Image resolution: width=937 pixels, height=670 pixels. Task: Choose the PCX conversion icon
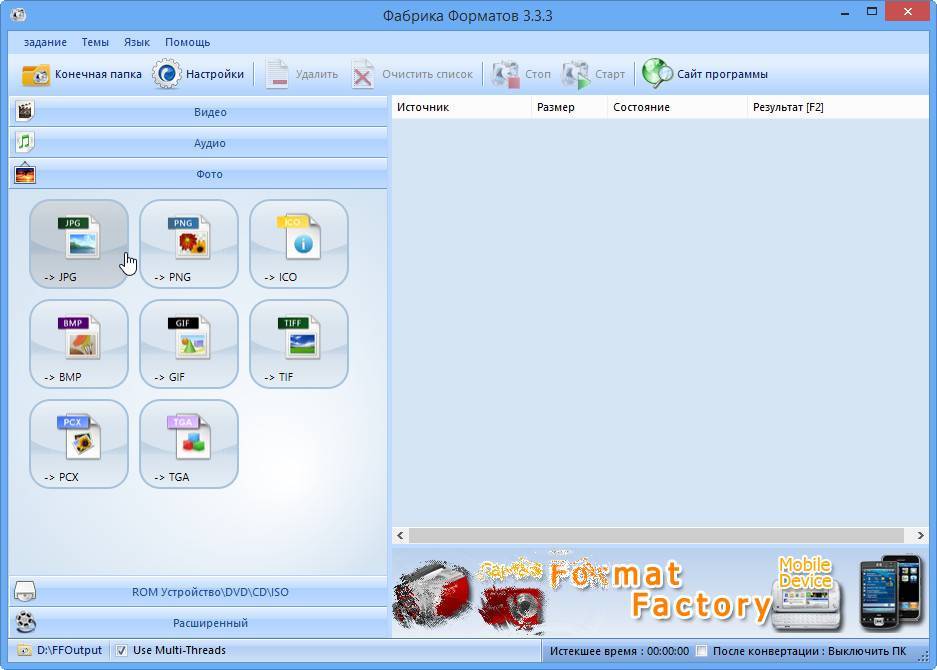[x=79, y=443]
